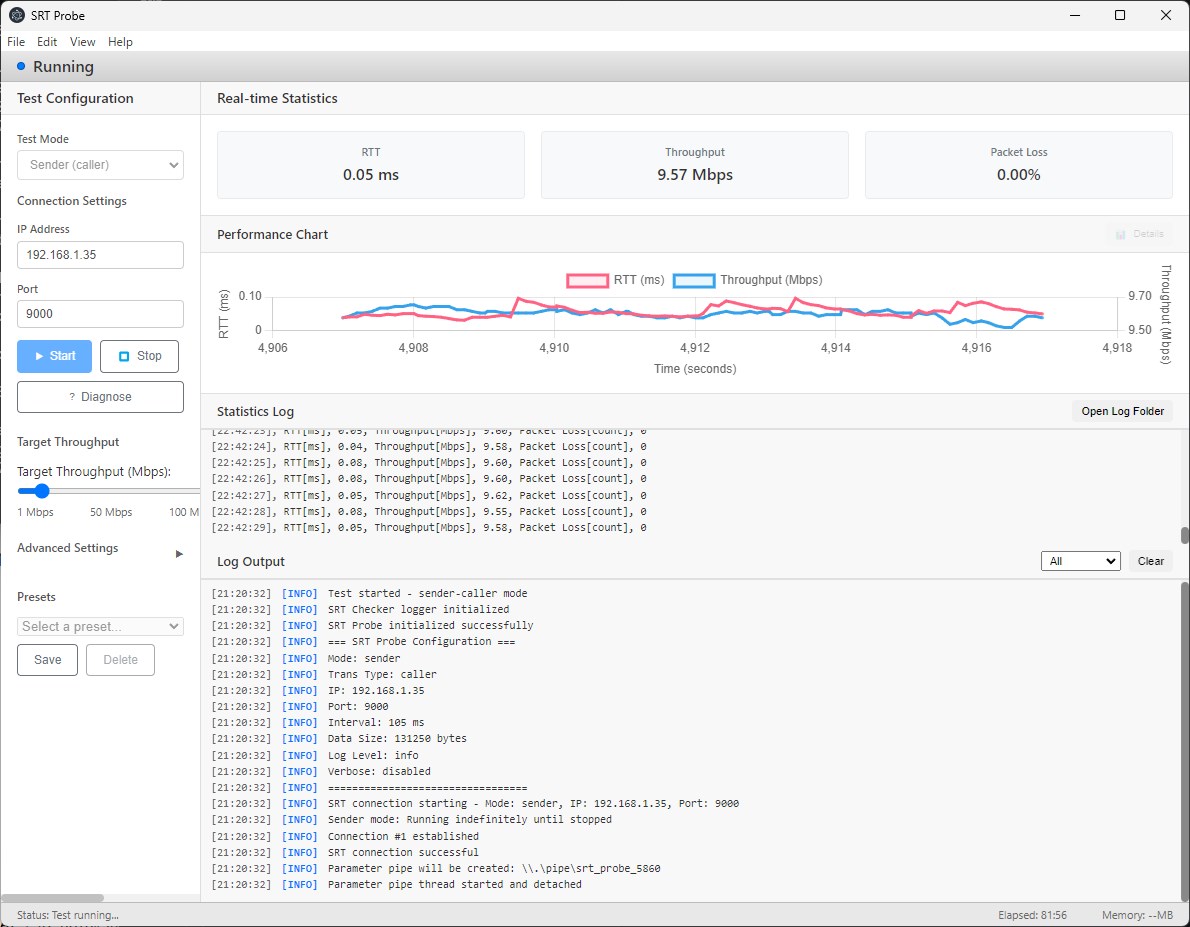Click "Status: Test running..." in status bar
This screenshot has height=927, width=1190.
68,916
